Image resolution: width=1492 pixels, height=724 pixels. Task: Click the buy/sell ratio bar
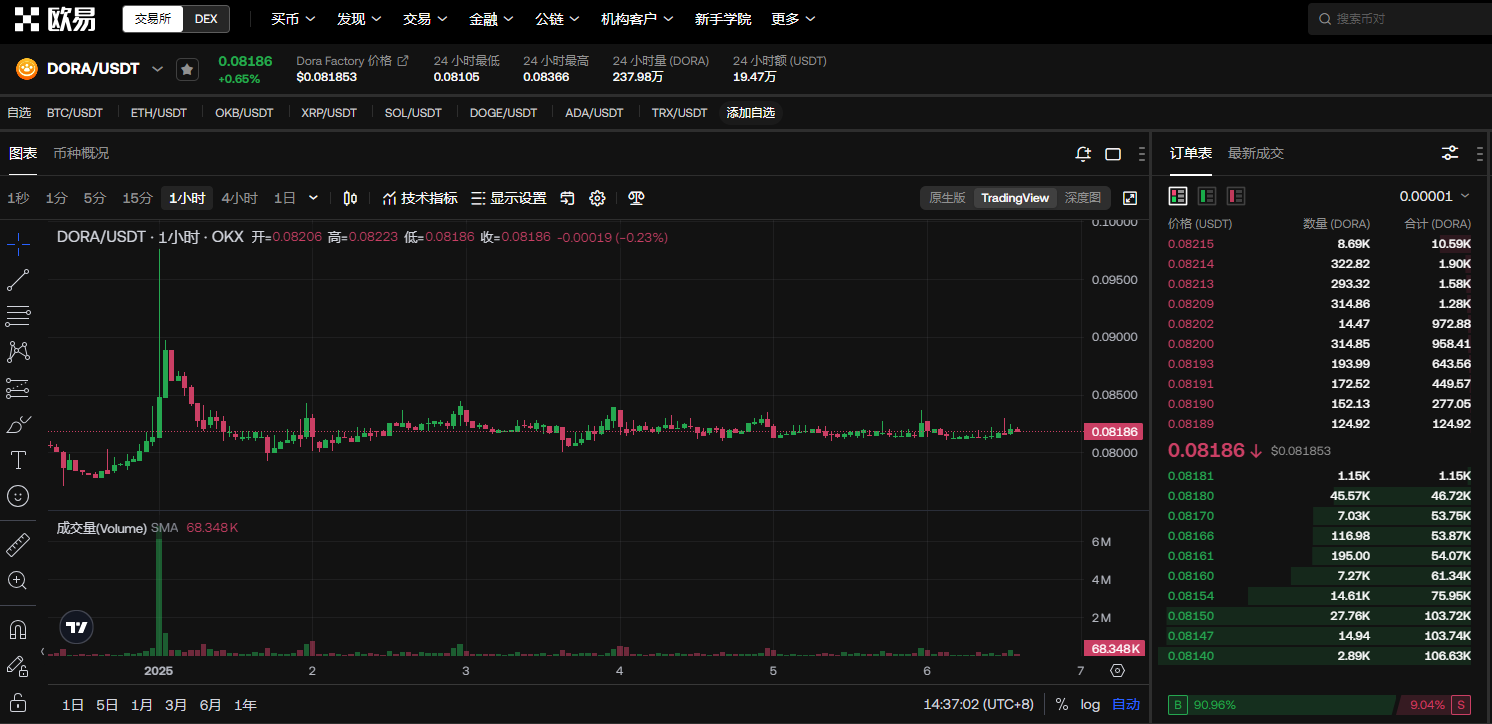(1320, 705)
